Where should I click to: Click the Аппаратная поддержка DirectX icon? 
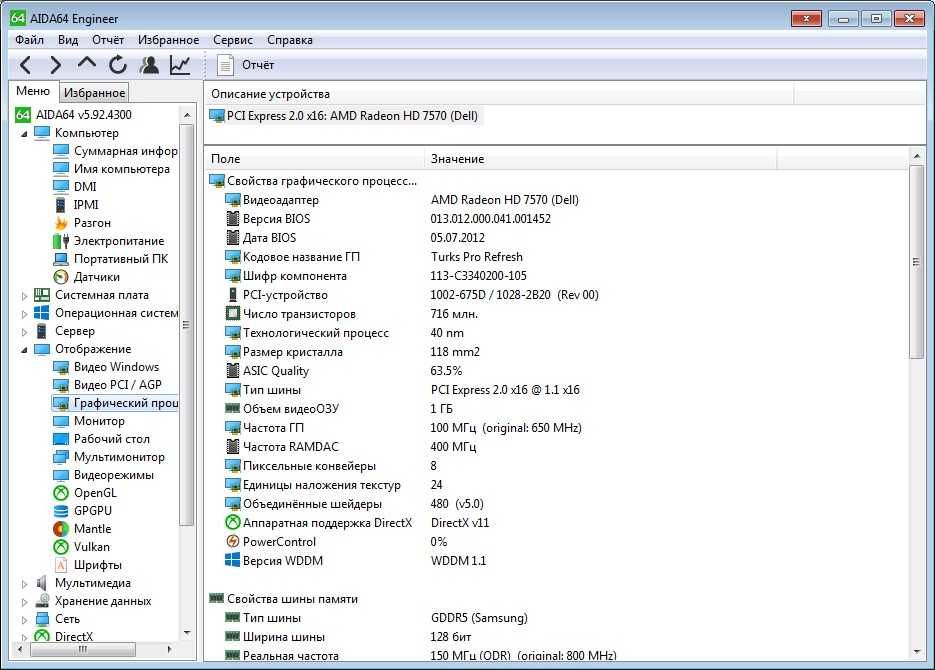[x=233, y=522]
